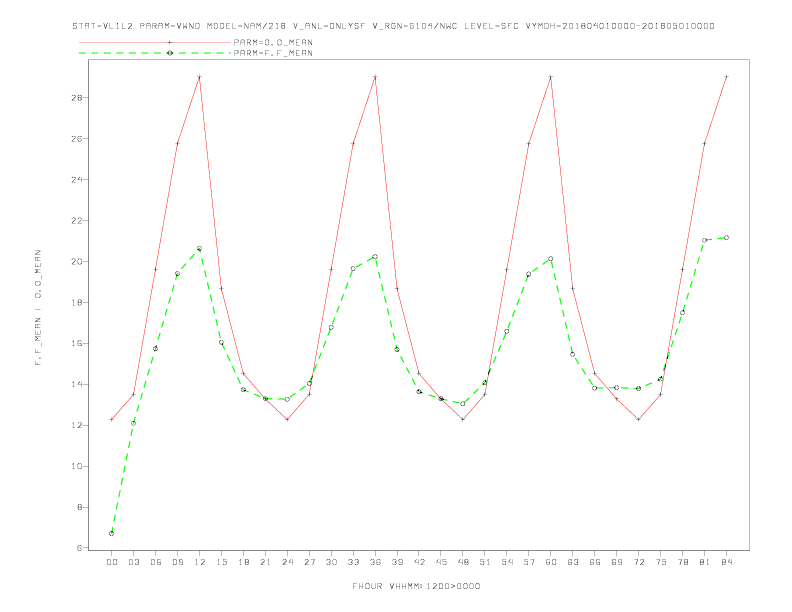Click x-axis tick label 84

pyautogui.click(x=726, y=562)
